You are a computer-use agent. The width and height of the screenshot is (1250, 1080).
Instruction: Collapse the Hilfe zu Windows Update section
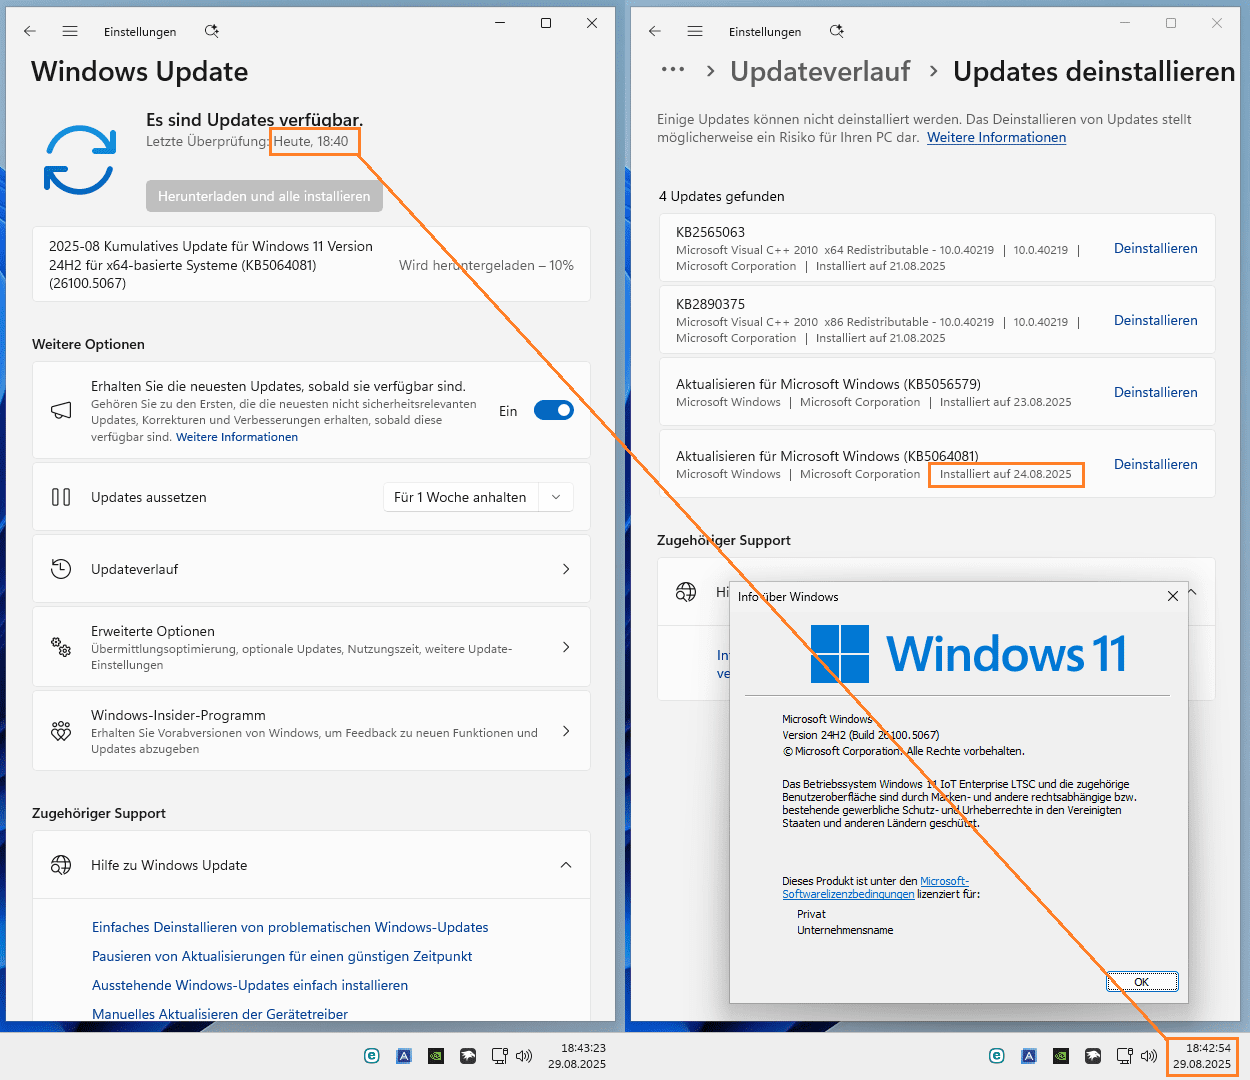[566, 865]
